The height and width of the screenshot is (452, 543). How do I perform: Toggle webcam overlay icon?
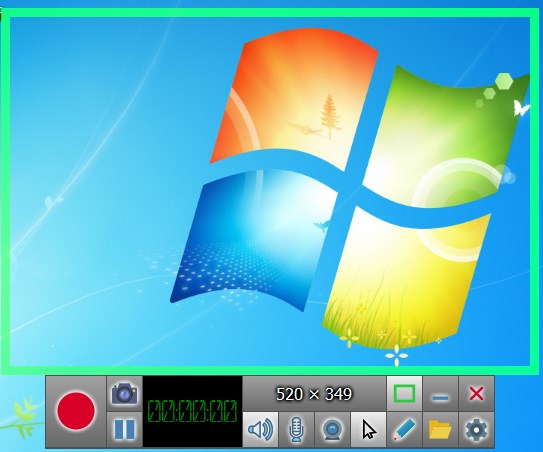coord(332,429)
